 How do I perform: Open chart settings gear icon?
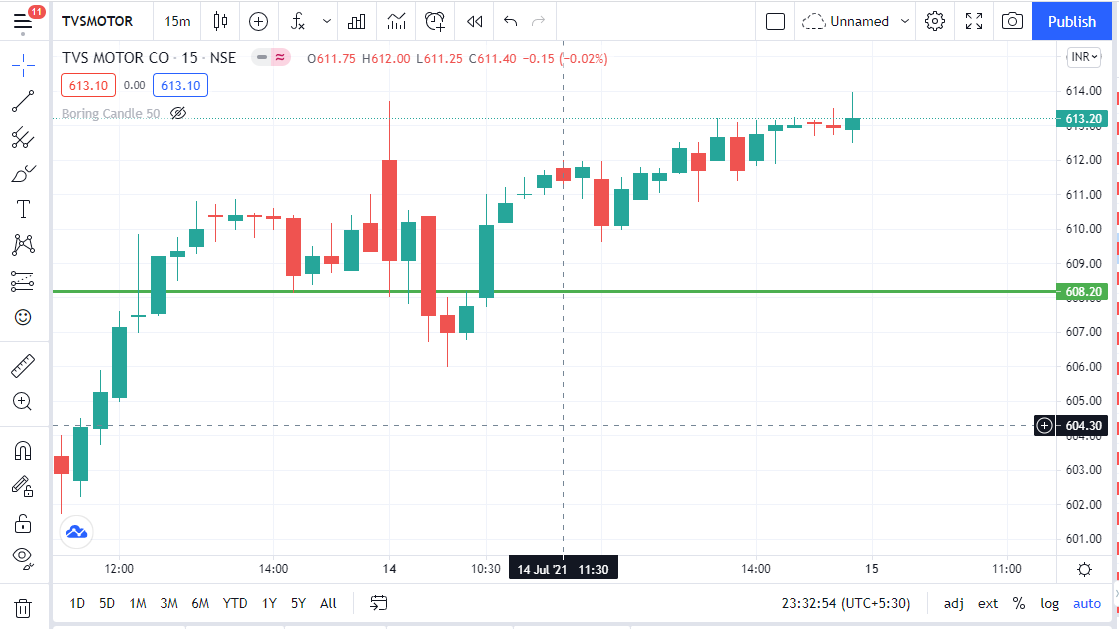click(x=935, y=21)
